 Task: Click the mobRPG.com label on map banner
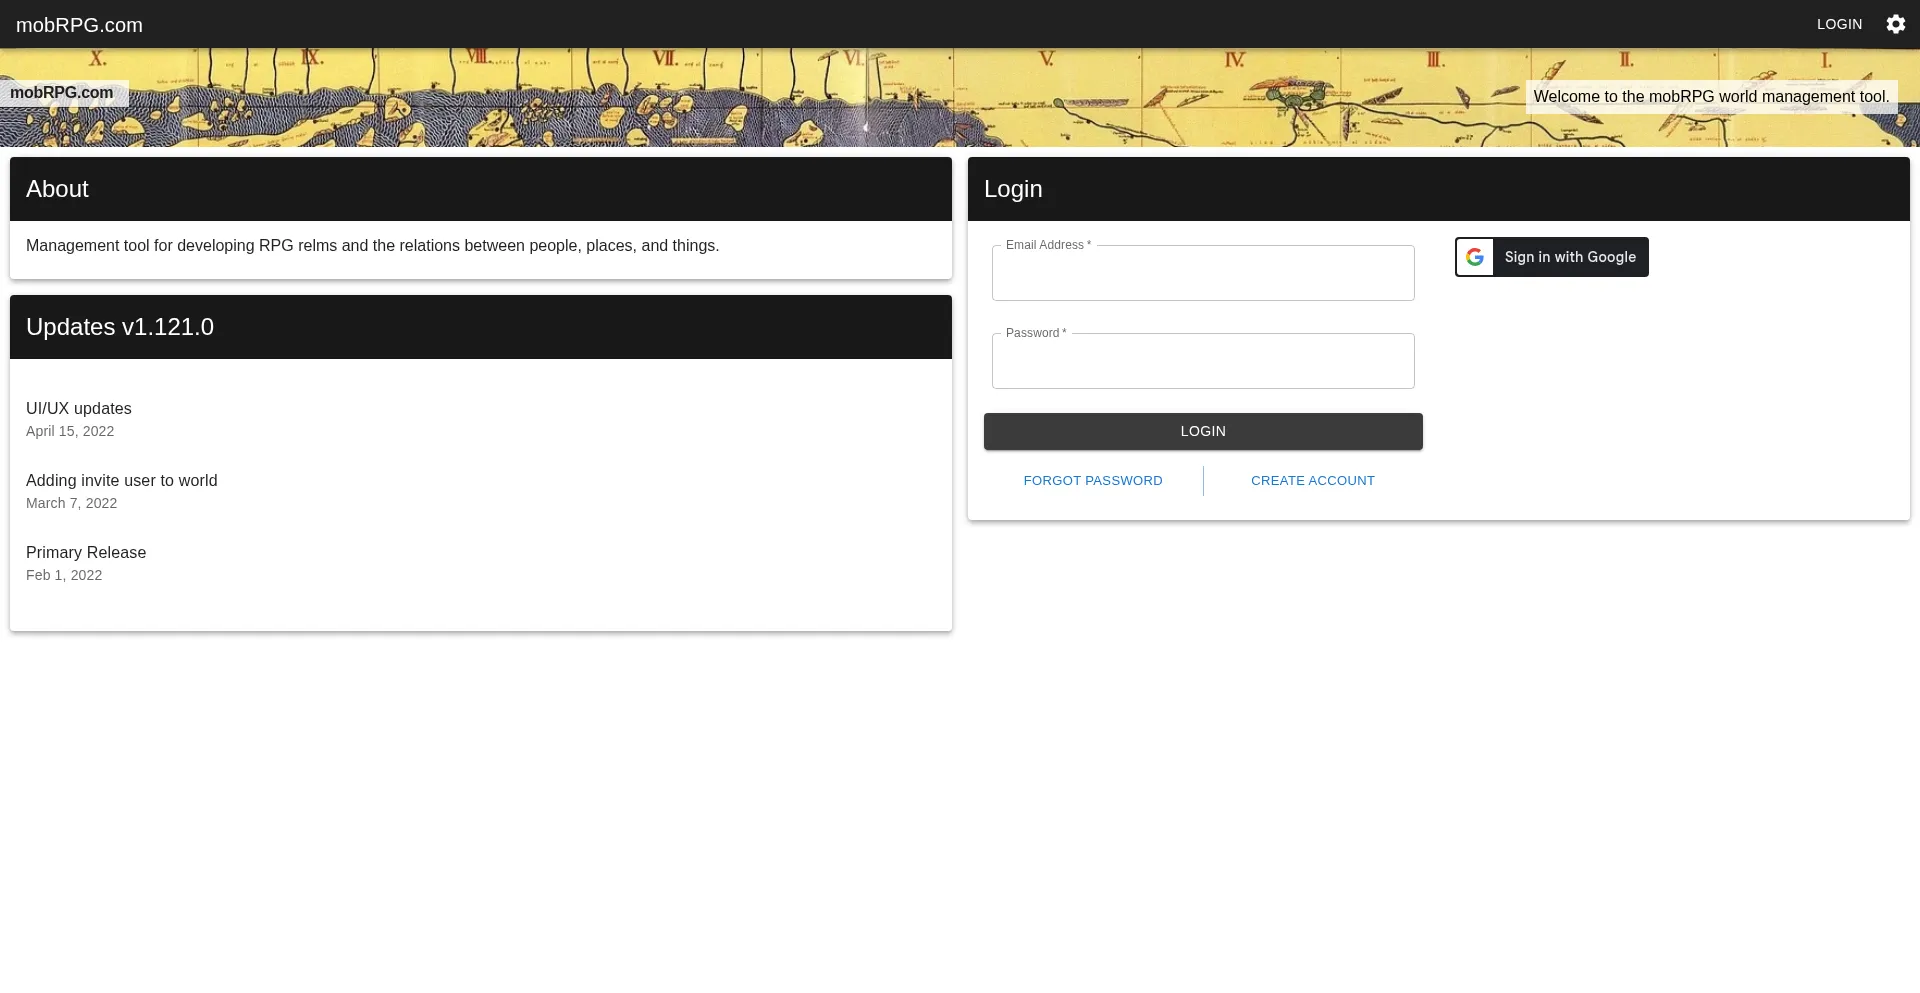point(62,93)
